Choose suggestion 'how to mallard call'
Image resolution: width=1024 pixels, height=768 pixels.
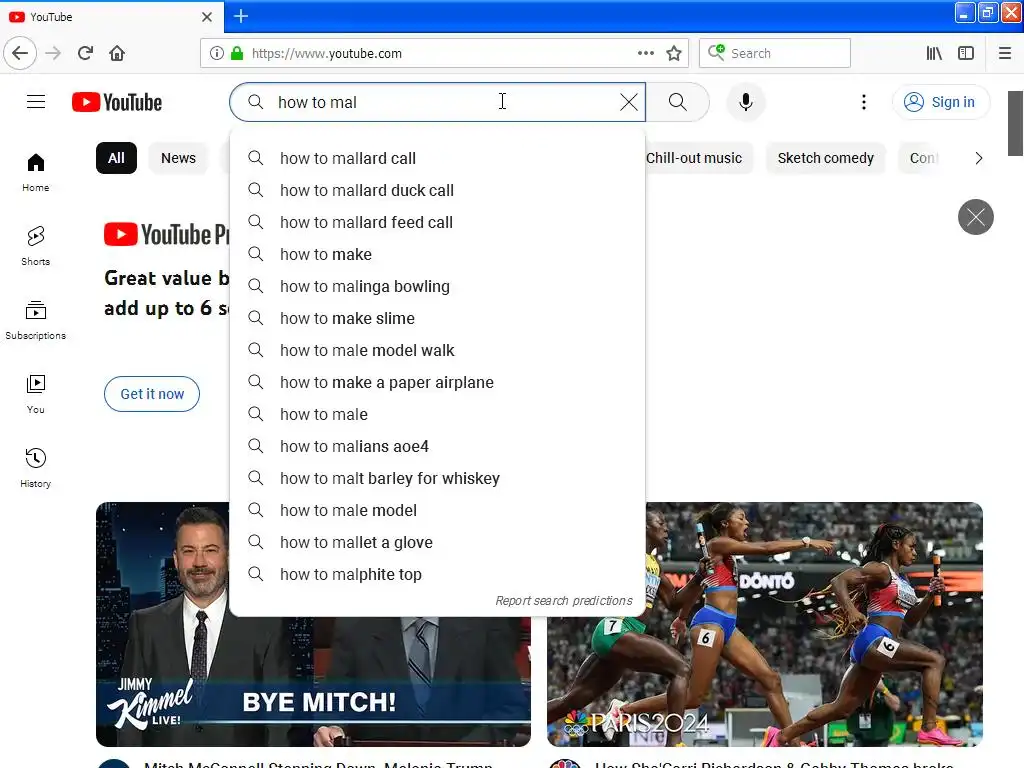coord(438,158)
